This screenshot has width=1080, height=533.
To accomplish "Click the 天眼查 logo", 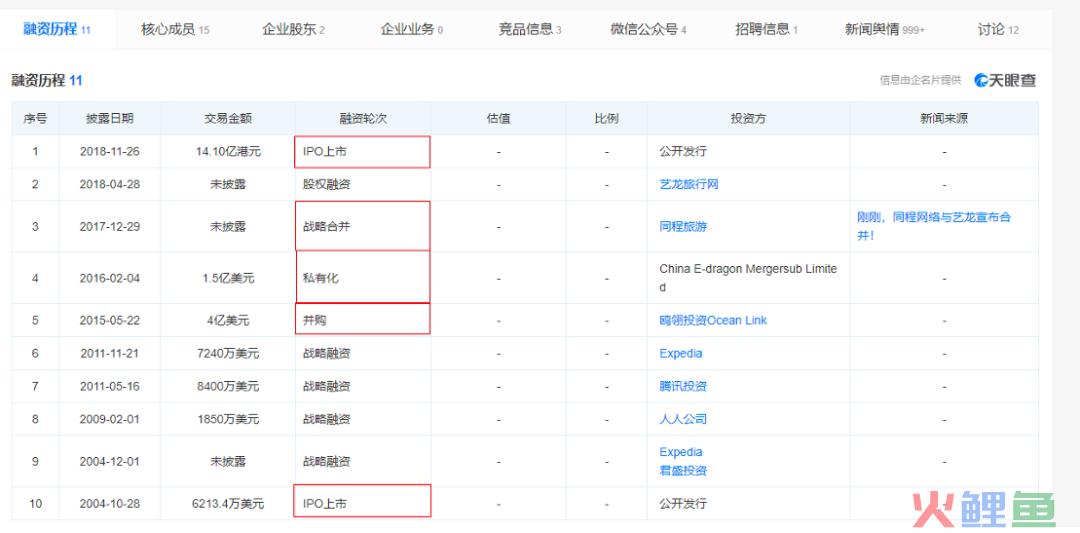I will (1005, 80).
